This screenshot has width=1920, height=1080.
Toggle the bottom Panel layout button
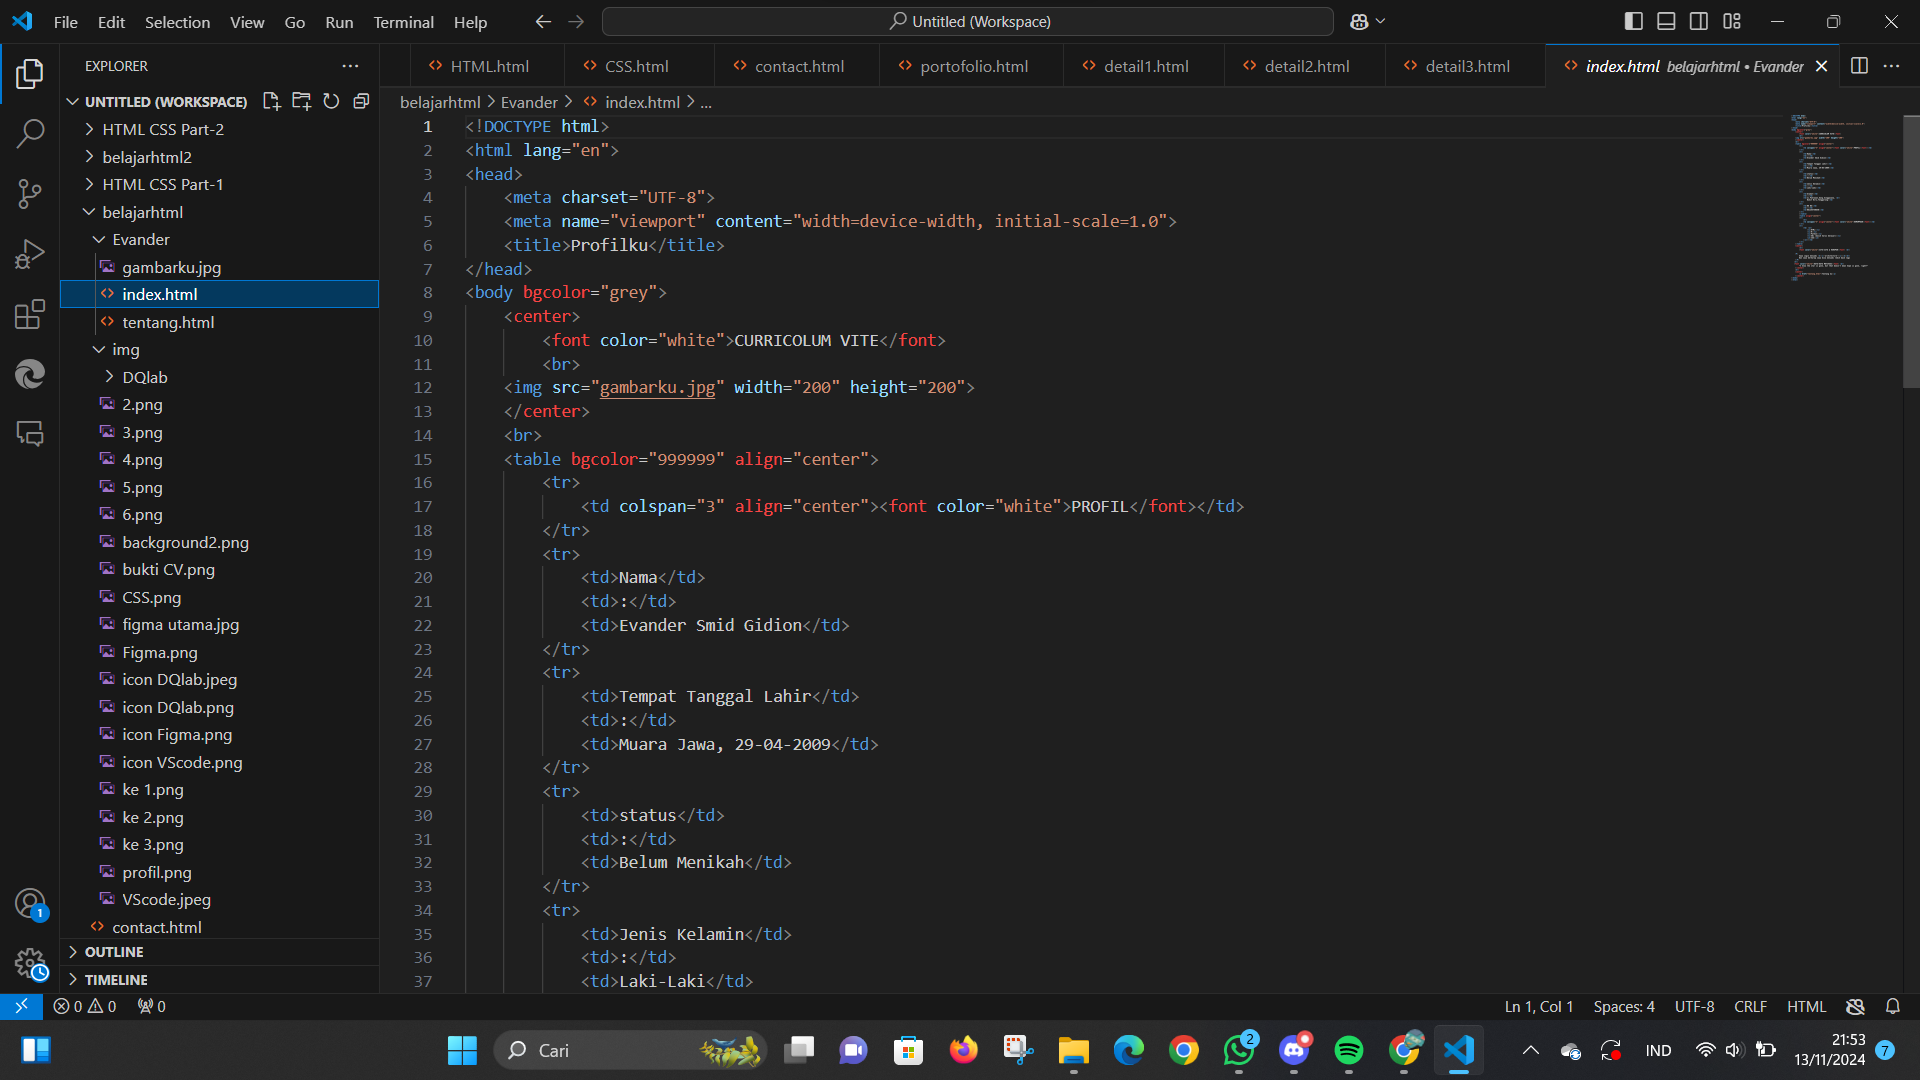[1666, 21]
